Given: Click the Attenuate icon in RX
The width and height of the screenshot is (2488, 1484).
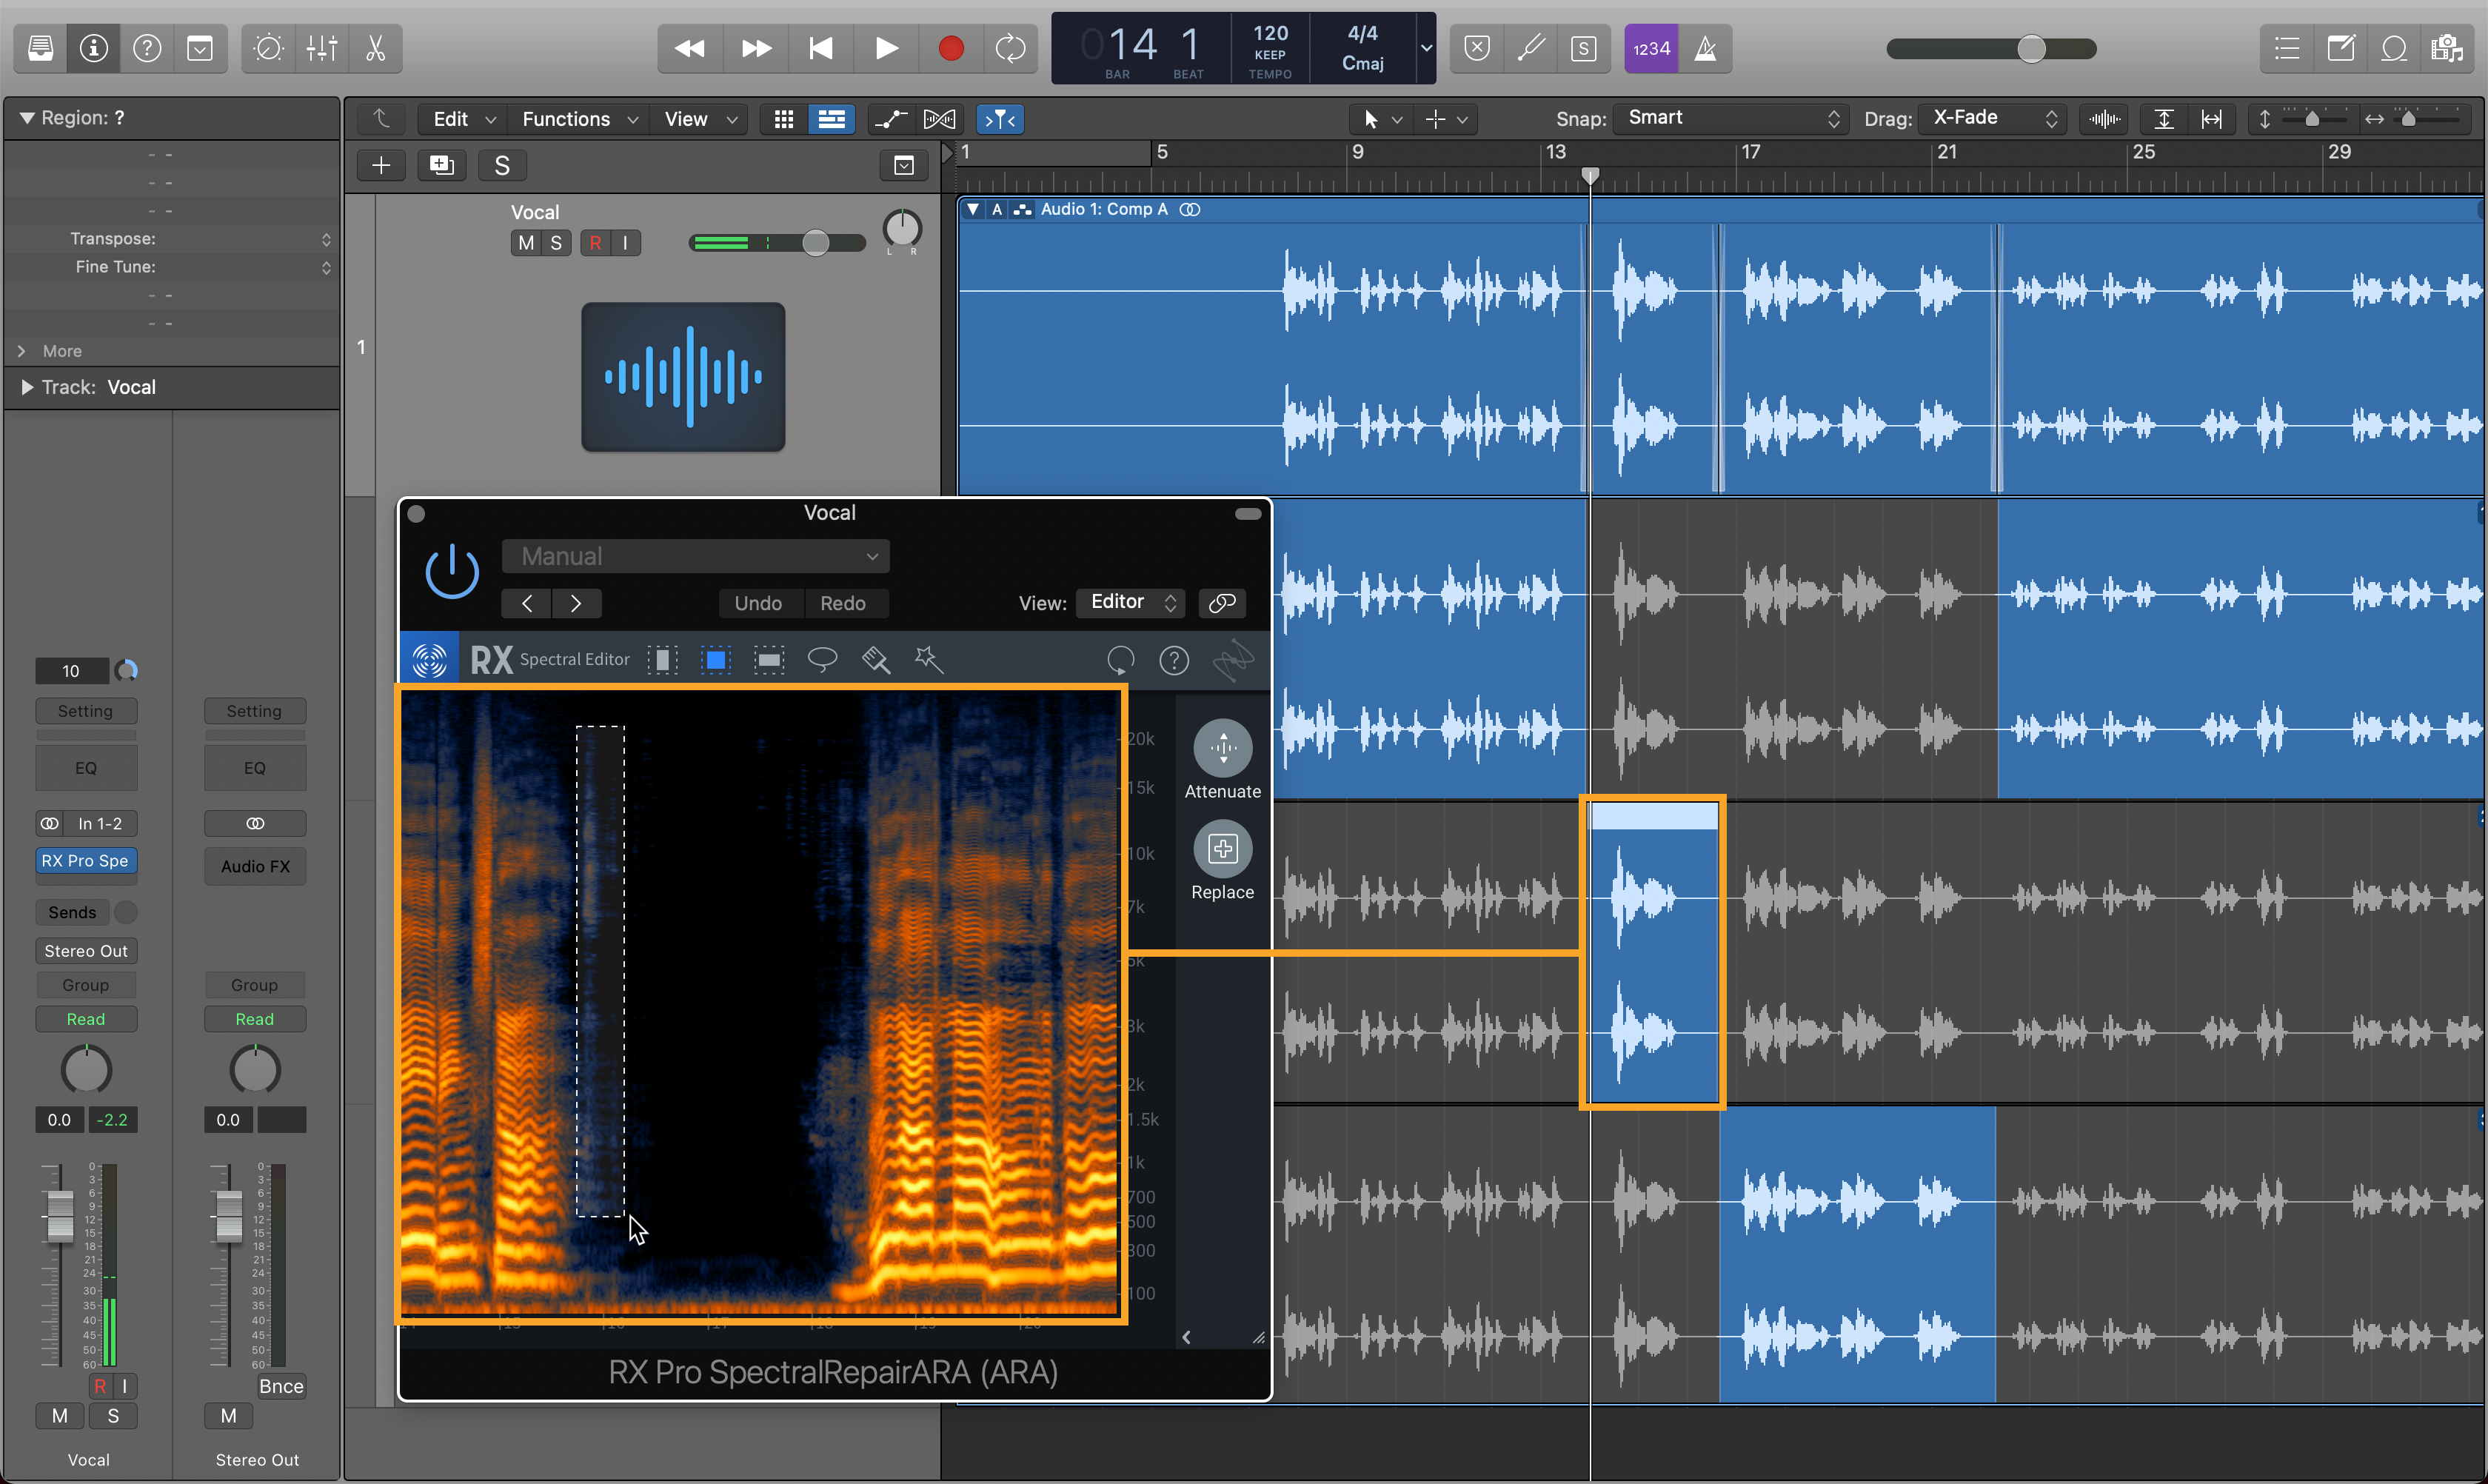Looking at the screenshot, I should 1222,748.
